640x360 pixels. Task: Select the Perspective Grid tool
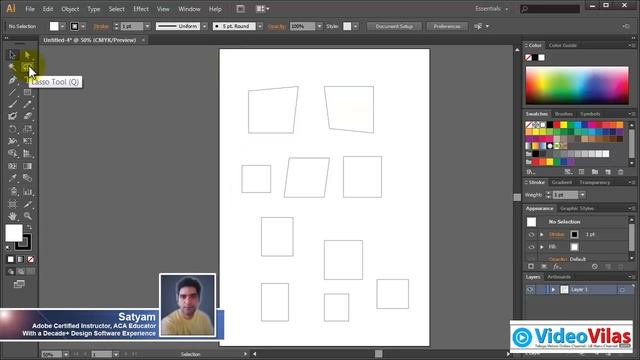(27, 153)
